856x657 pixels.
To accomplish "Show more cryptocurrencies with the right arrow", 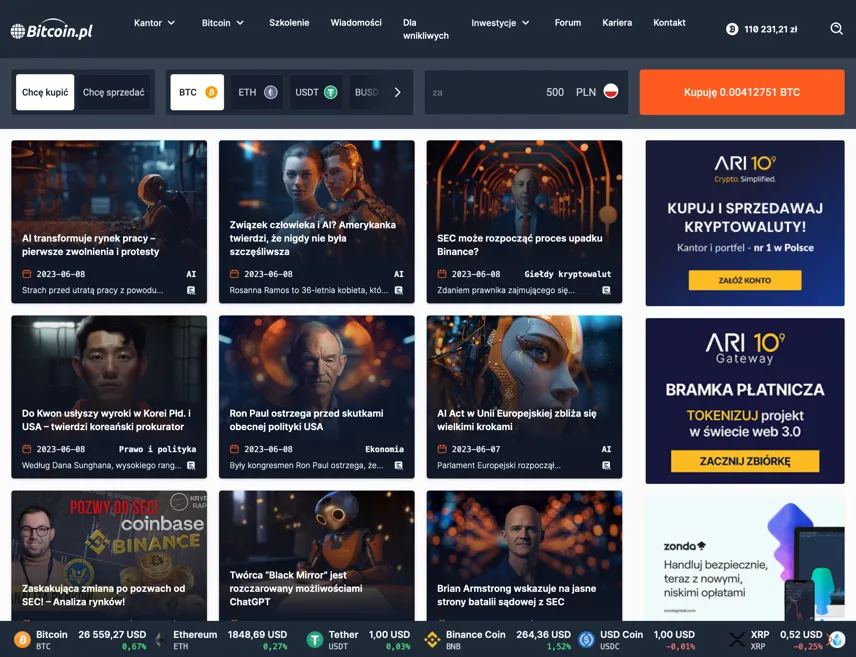I will click(397, 92).
